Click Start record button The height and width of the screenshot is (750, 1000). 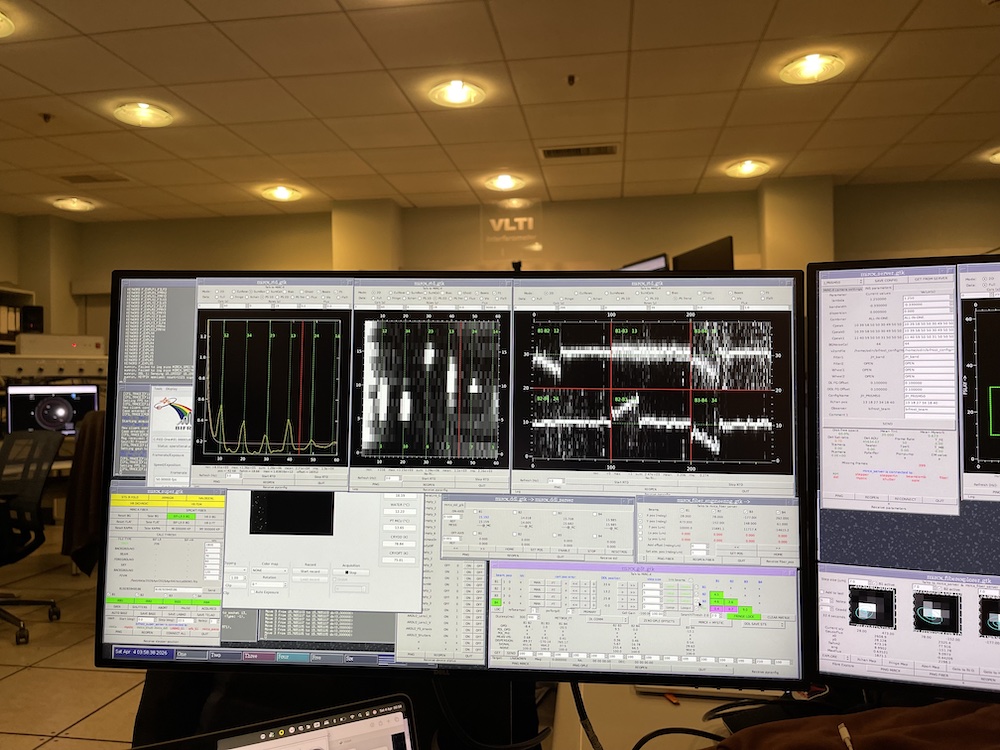311,571
